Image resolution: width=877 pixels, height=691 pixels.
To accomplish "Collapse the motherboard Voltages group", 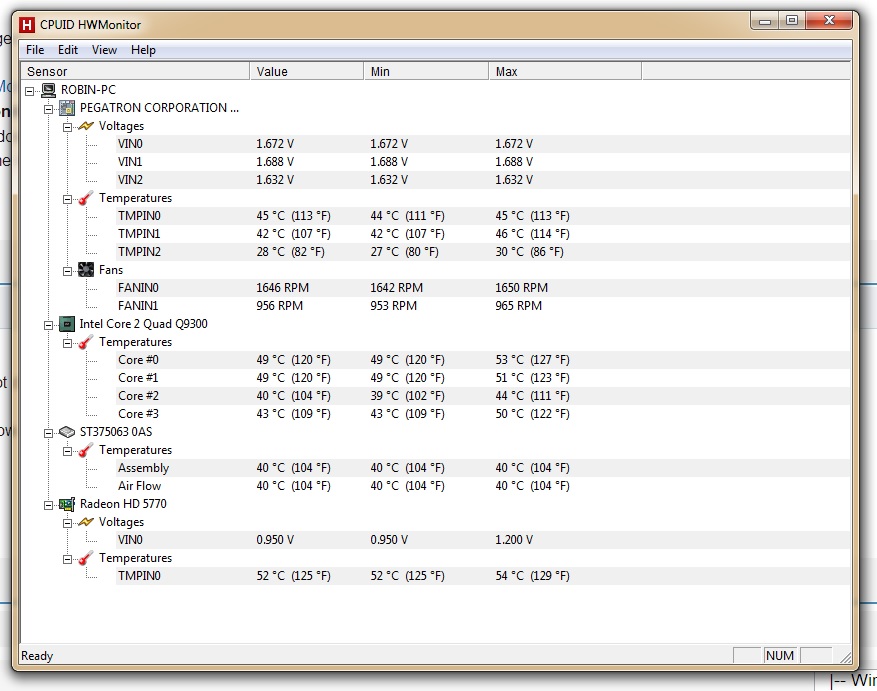I will [x=67, y=127].
